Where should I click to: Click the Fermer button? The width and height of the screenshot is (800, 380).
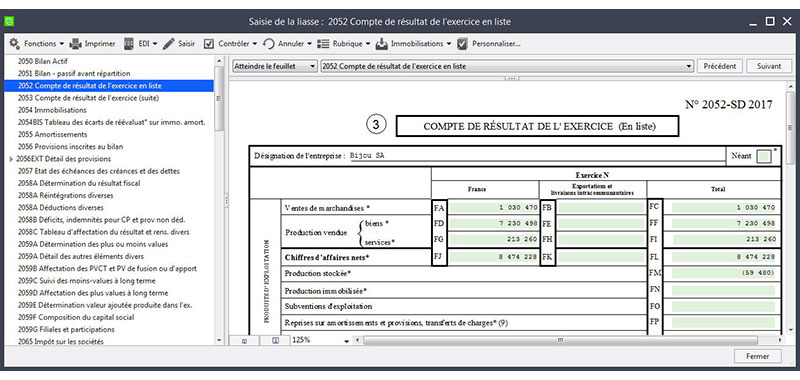pyautogui.click(x=758, y=356)
